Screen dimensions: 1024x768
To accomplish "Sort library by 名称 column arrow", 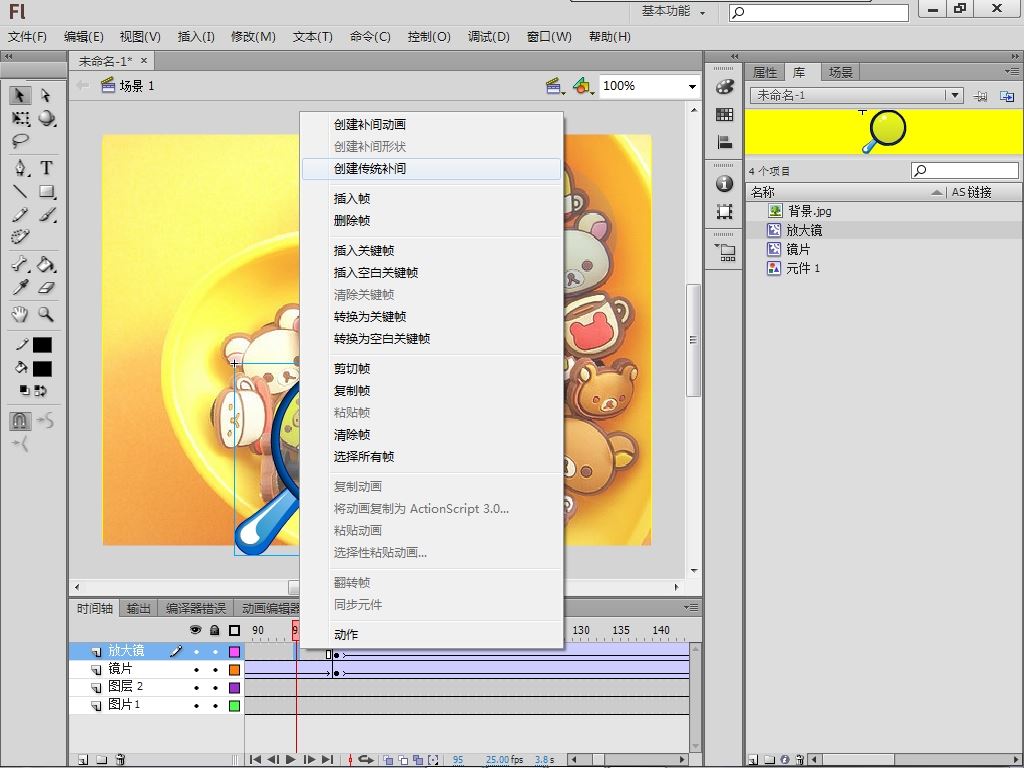I will click(x=937, y=192).
